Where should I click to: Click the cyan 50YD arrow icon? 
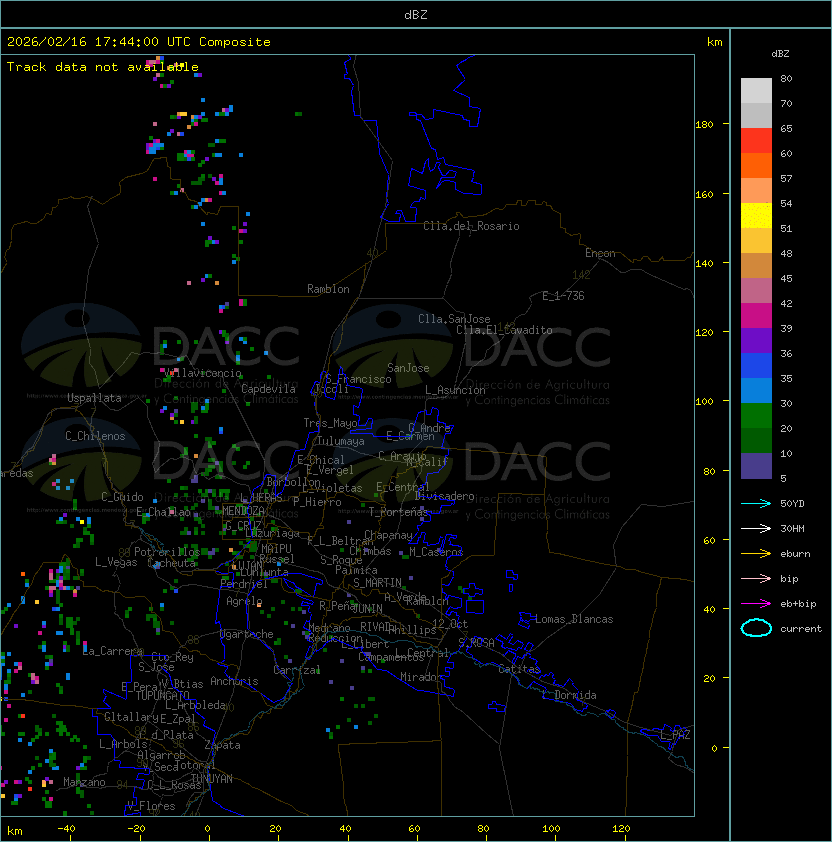tap(756, 503)
